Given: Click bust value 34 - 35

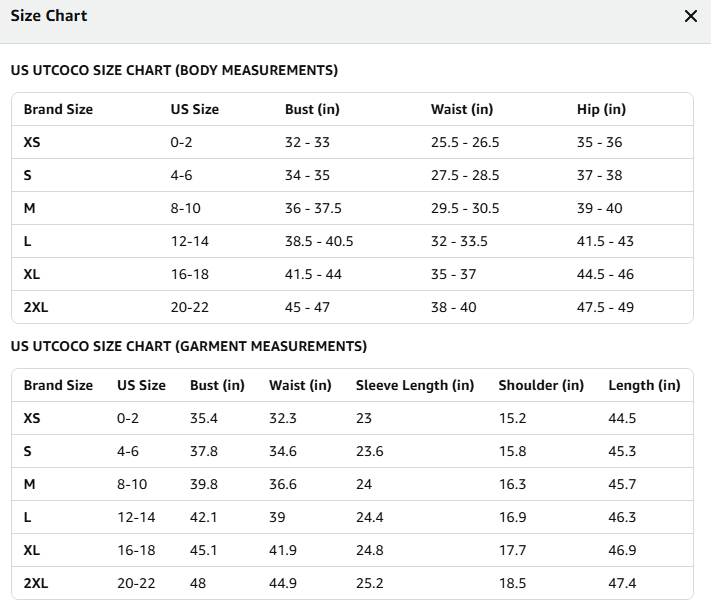Looking at the screenshot, I should pyautogui.click(x=307, y=175).
